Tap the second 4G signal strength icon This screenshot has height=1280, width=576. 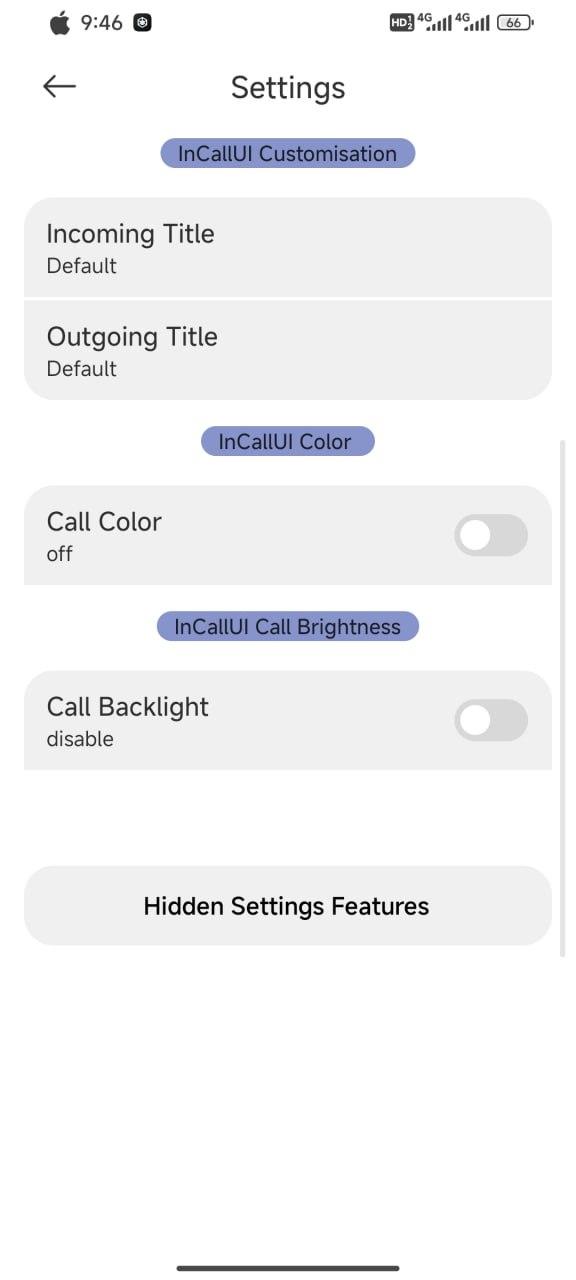(472, 21)
